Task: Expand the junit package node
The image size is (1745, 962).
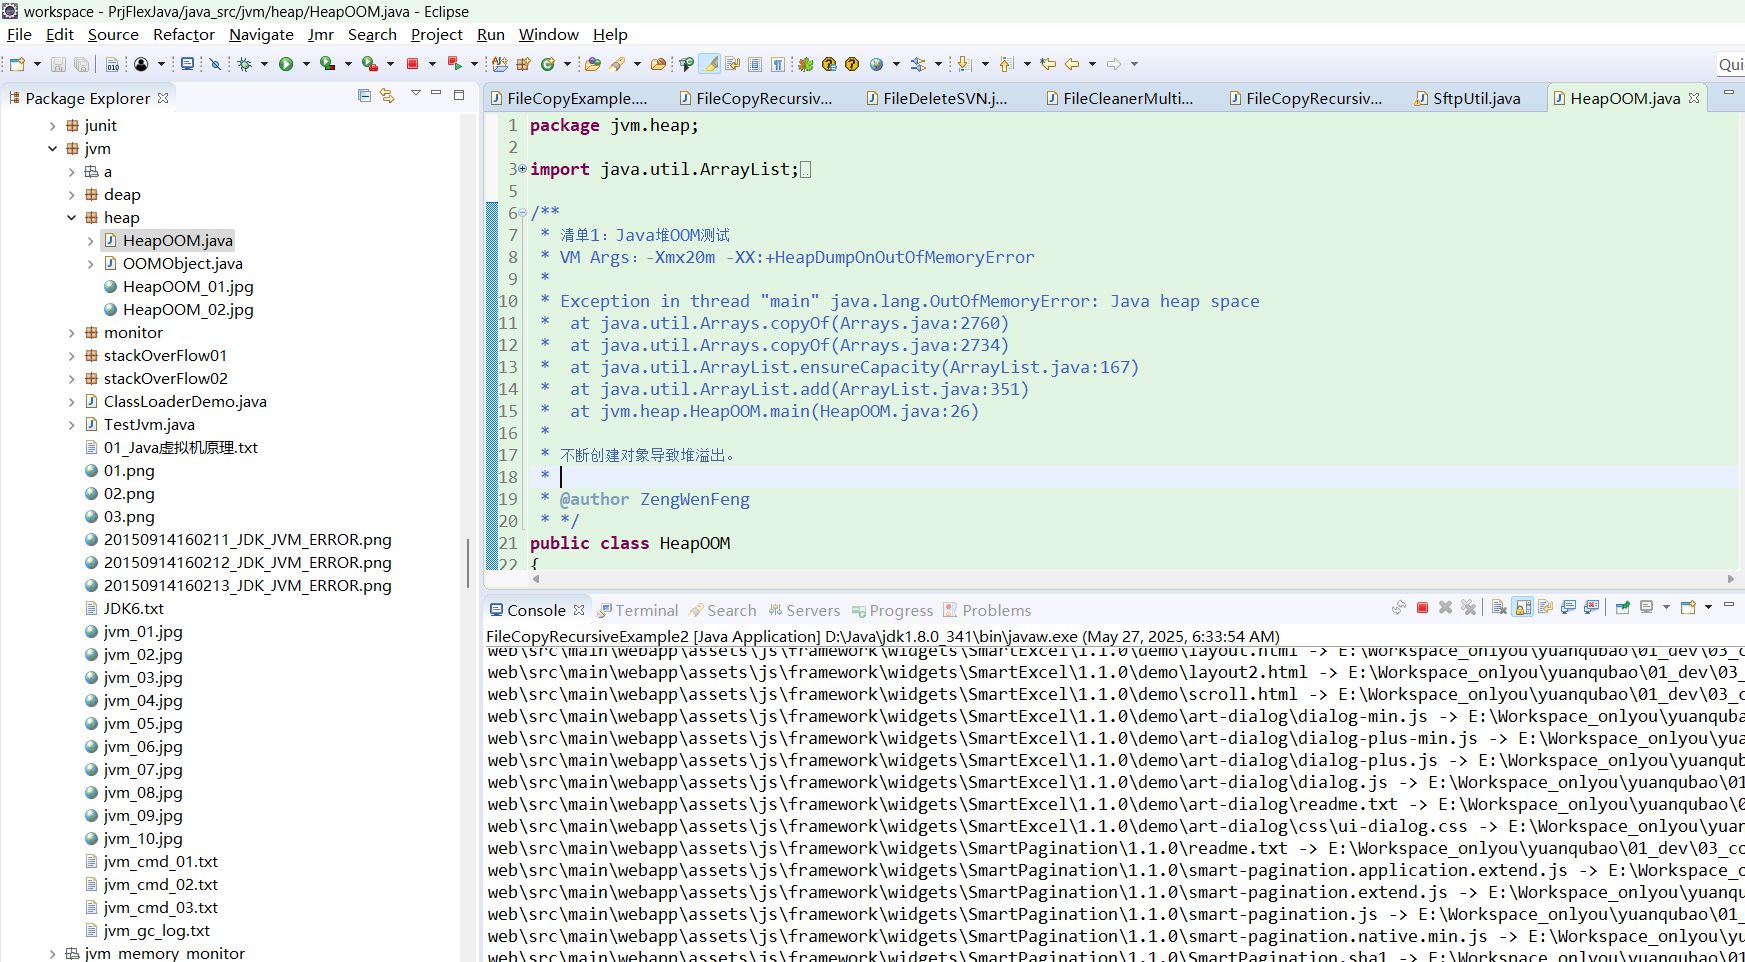Action: click(52, 125)
